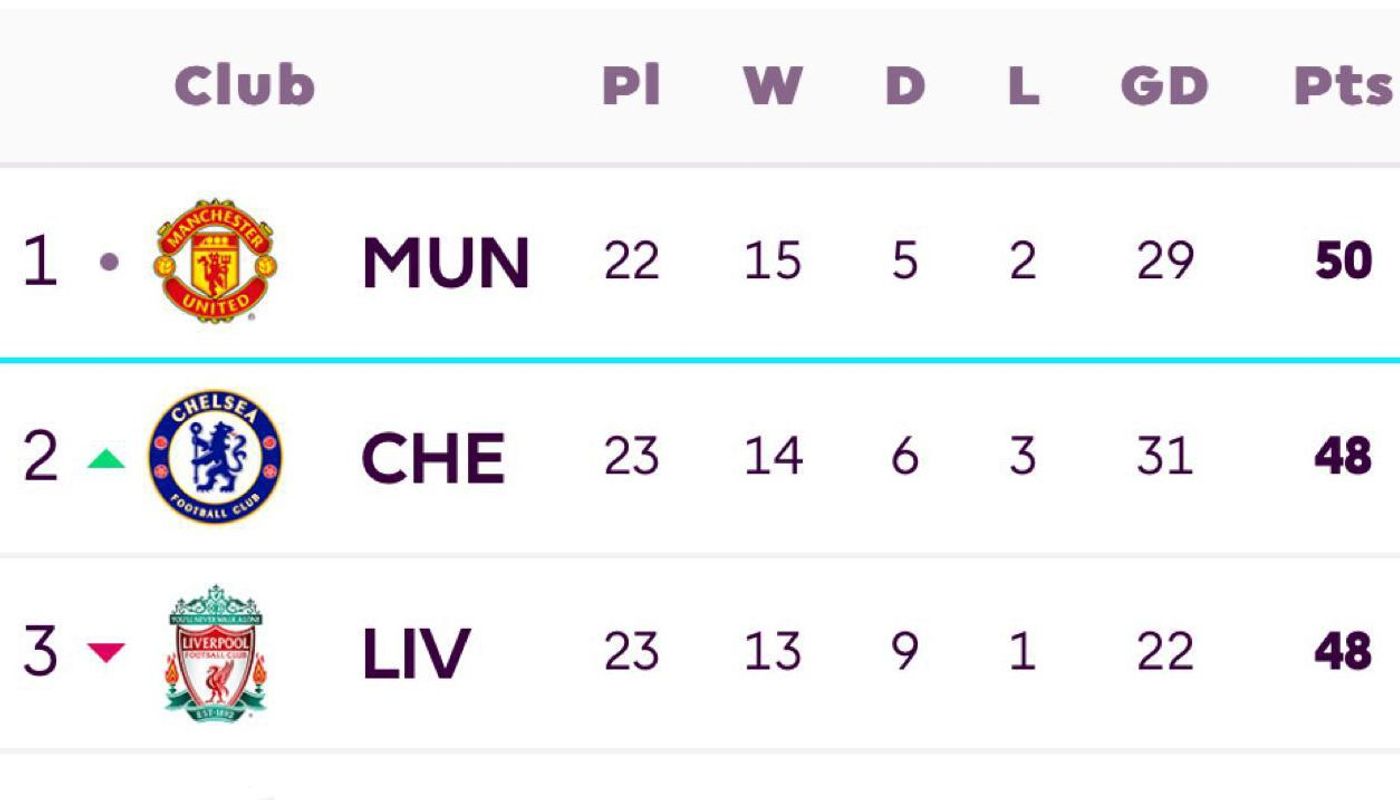Screen dimensions: 1400x800
Task: Sort table by the Pts column header
Action: click(1343, 86)
